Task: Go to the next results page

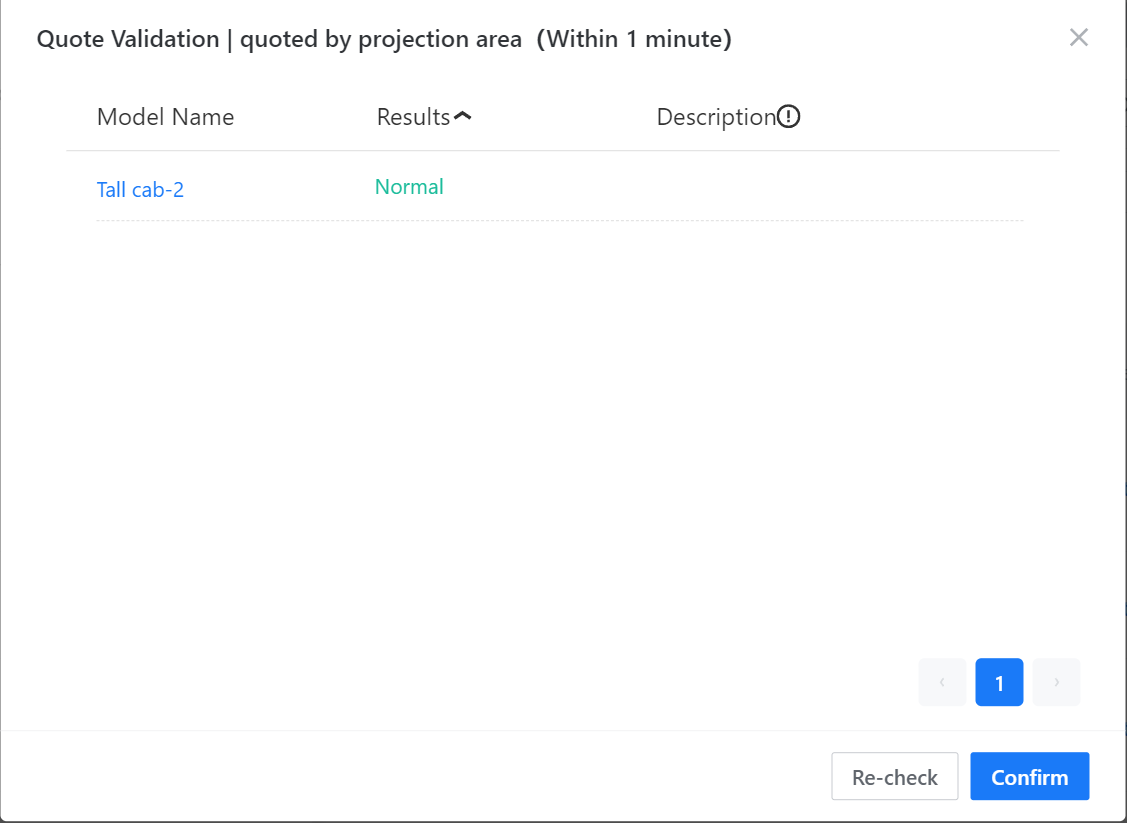Action: point(1056,682)
